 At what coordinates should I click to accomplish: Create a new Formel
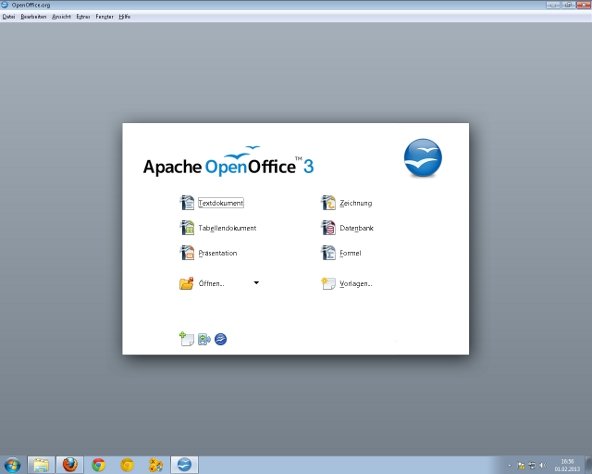pyautogui.click(x=350, y=253)
